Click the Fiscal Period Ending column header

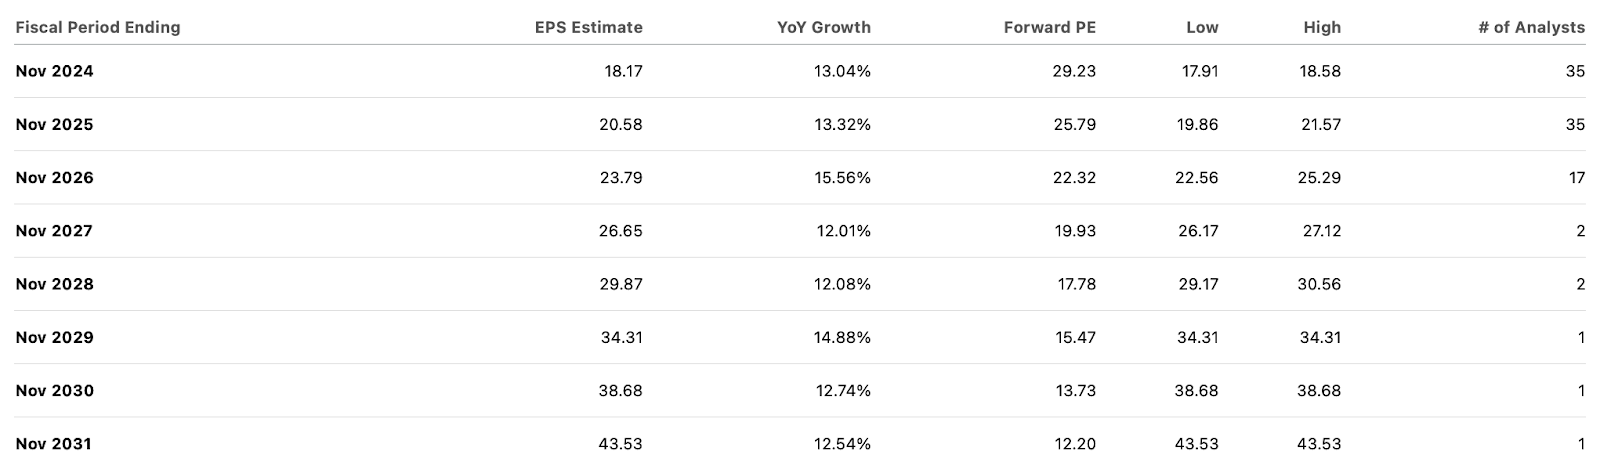coord(98,27)
